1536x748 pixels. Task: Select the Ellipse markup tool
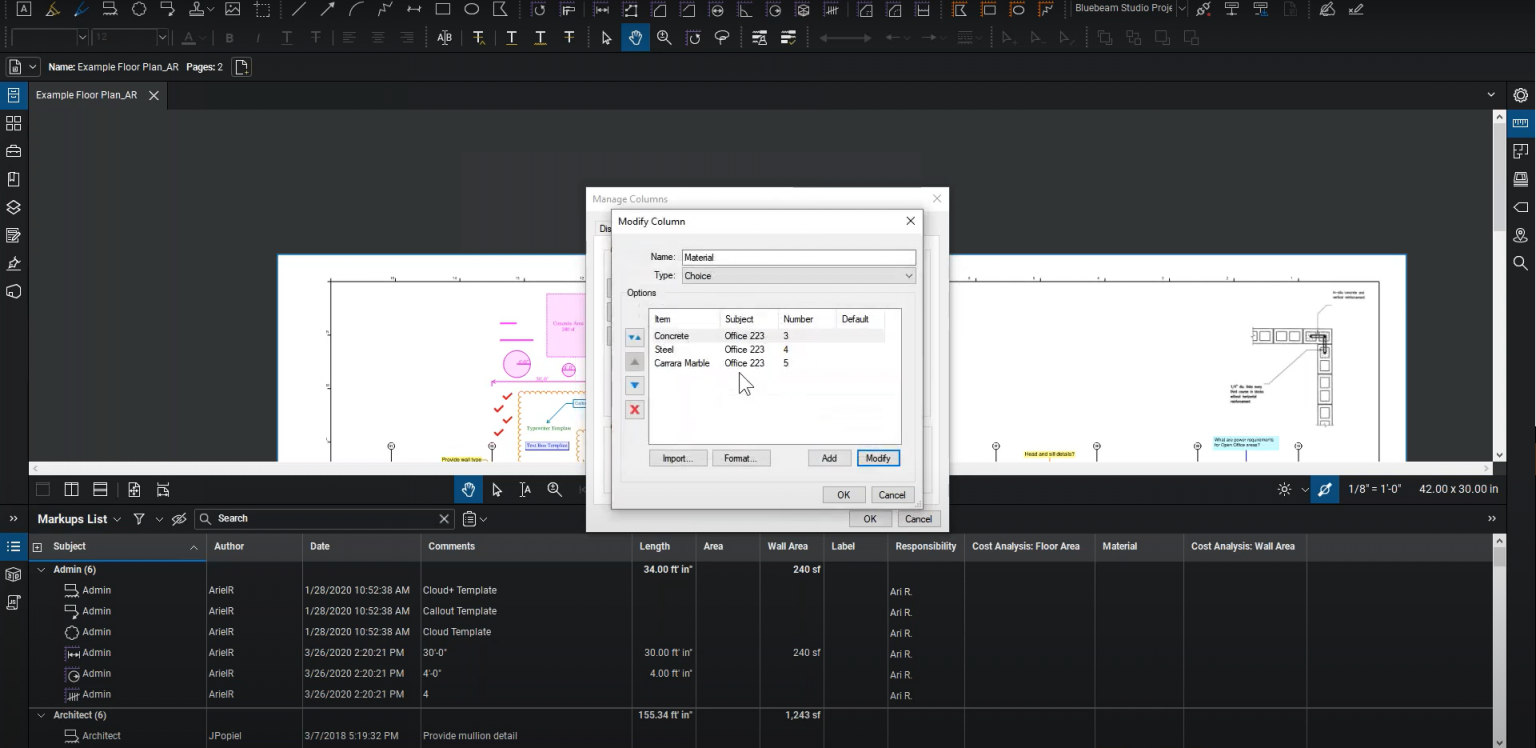pyautogui.click(x=471, y=9)
